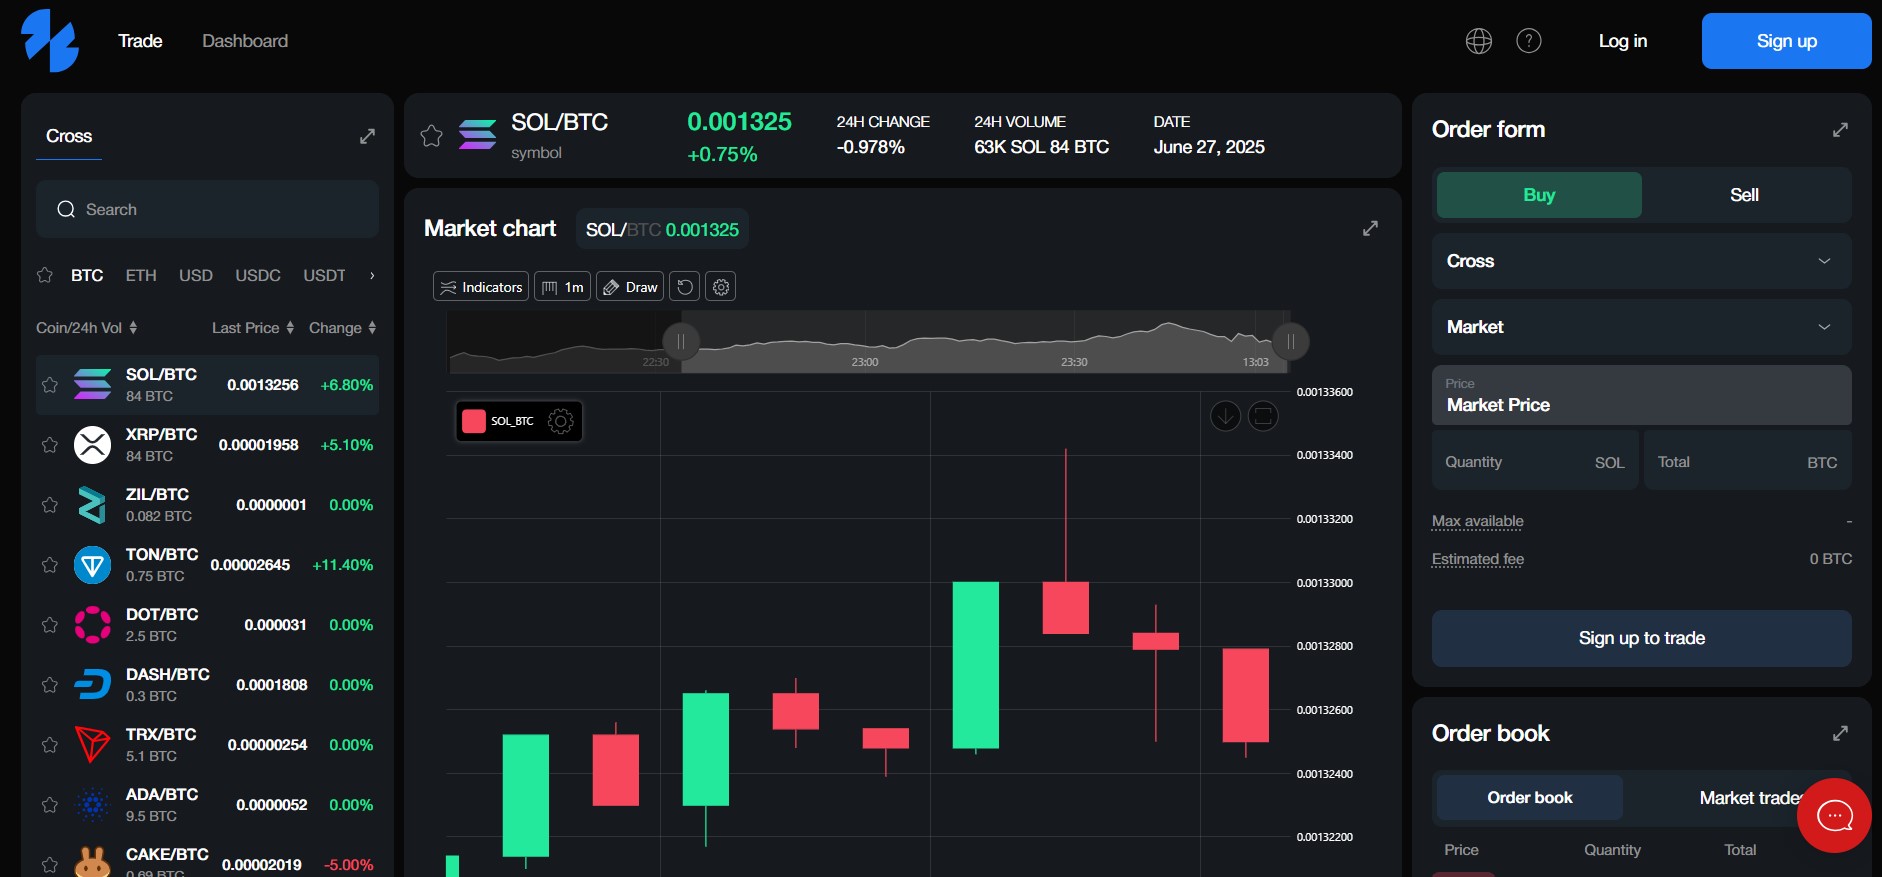1882x877 pixels.
Task: Click the search magnifier icon
Action: click(x=66, y=209)
